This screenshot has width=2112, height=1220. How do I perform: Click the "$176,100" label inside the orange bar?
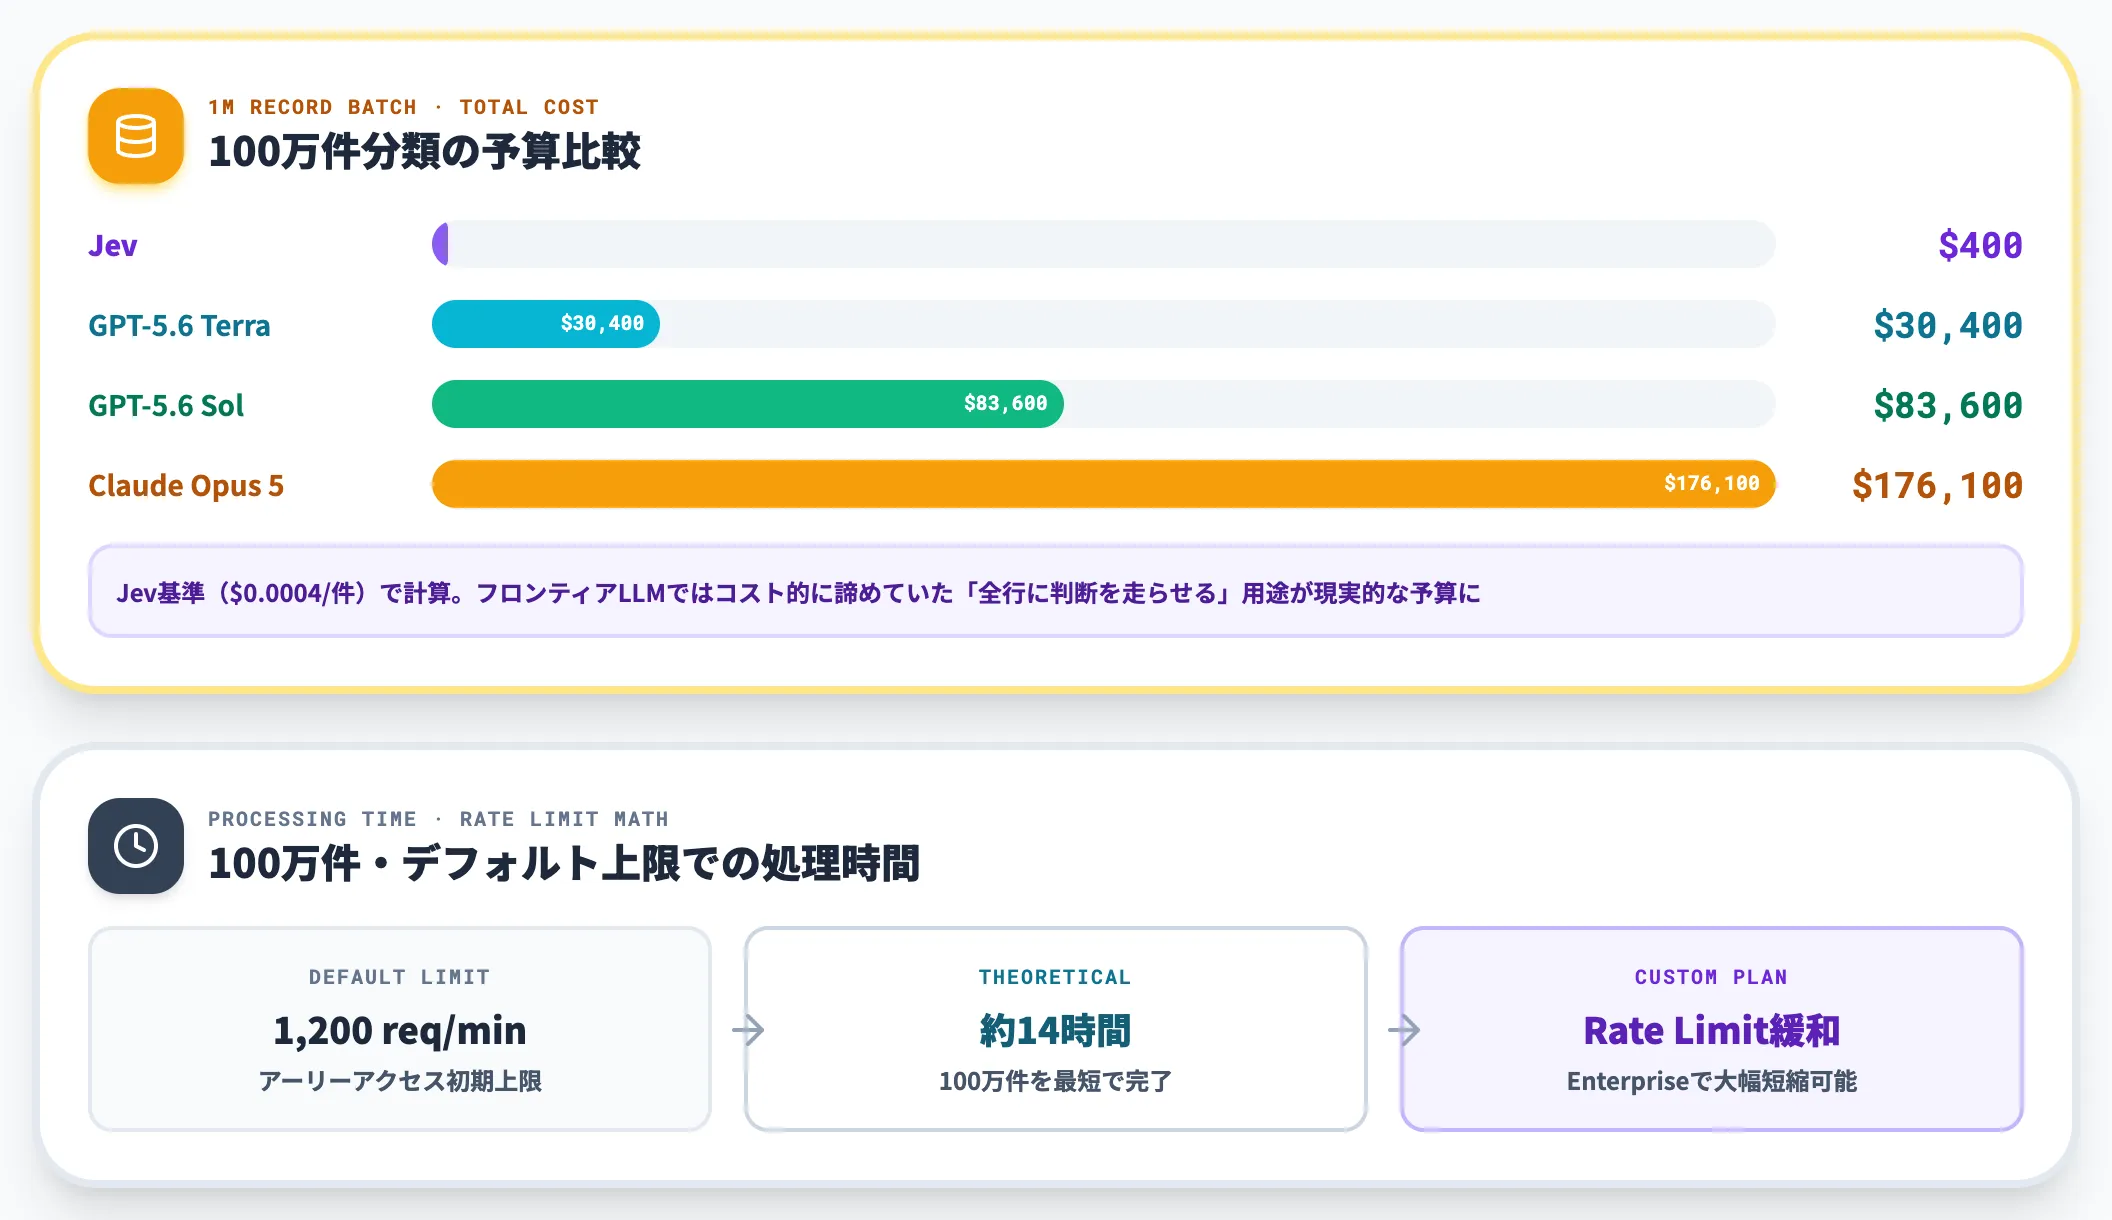coord(1712,483)
